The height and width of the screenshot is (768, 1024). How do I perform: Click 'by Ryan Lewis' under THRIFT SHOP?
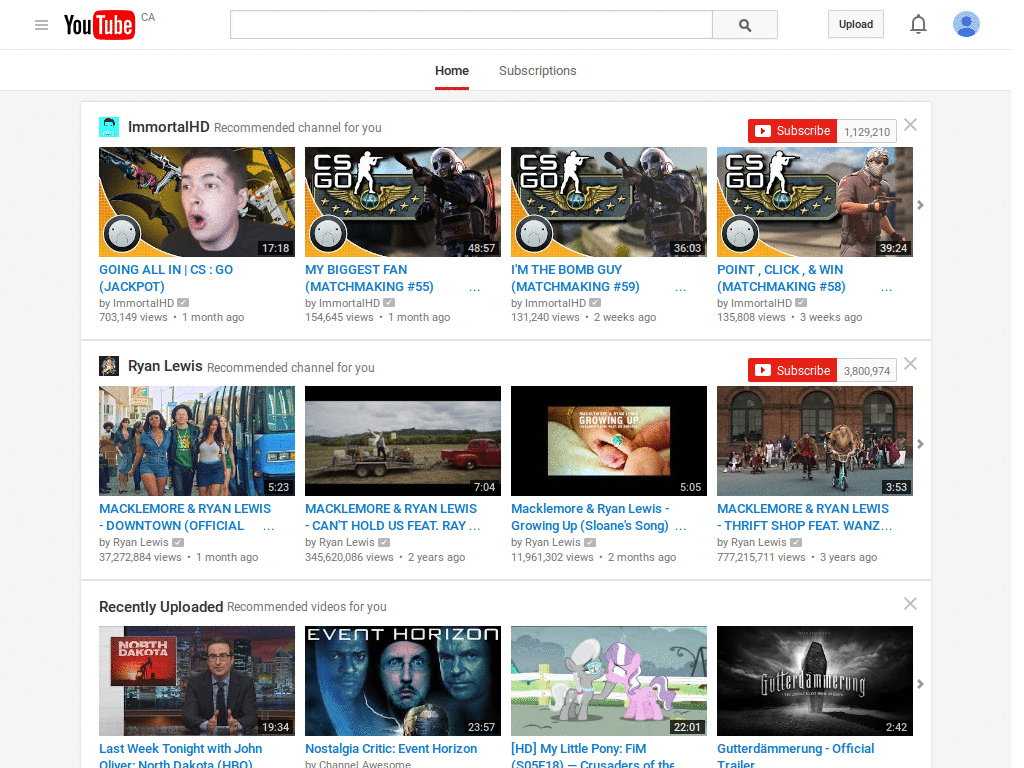752,542
